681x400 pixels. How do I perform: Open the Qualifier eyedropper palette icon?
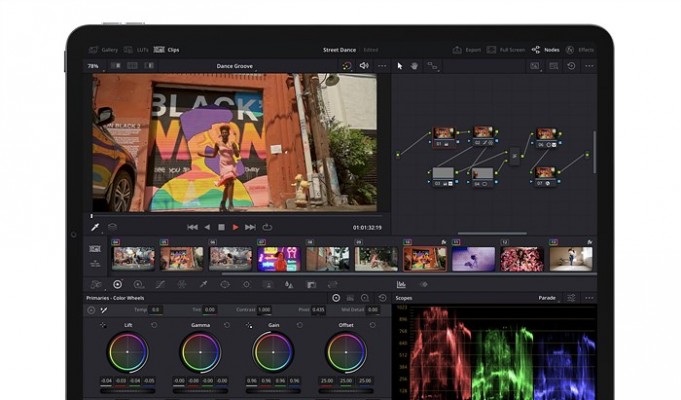pos(203,284)
